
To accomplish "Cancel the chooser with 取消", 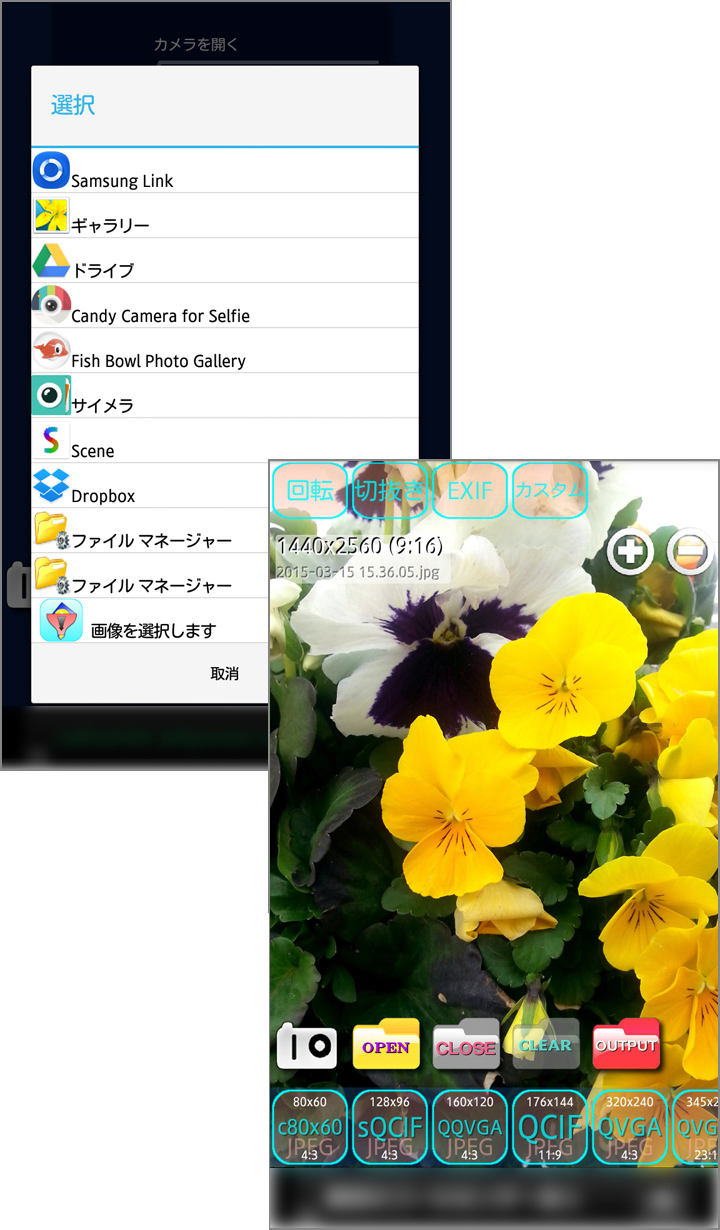I will [x=224, y=674].
